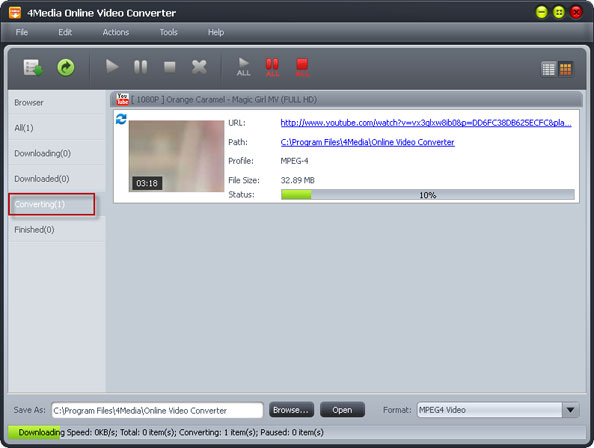Maximize the window with green button
594x448 pixels.
(x=559, y=12)
